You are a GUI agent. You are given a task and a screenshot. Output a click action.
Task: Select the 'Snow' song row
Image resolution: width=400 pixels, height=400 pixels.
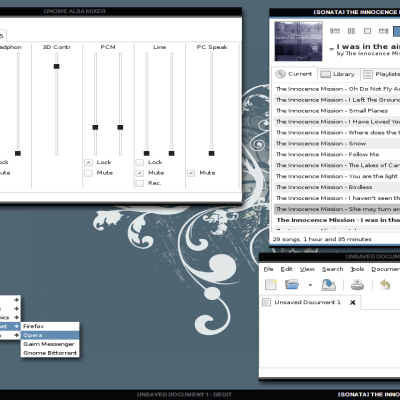337,144
